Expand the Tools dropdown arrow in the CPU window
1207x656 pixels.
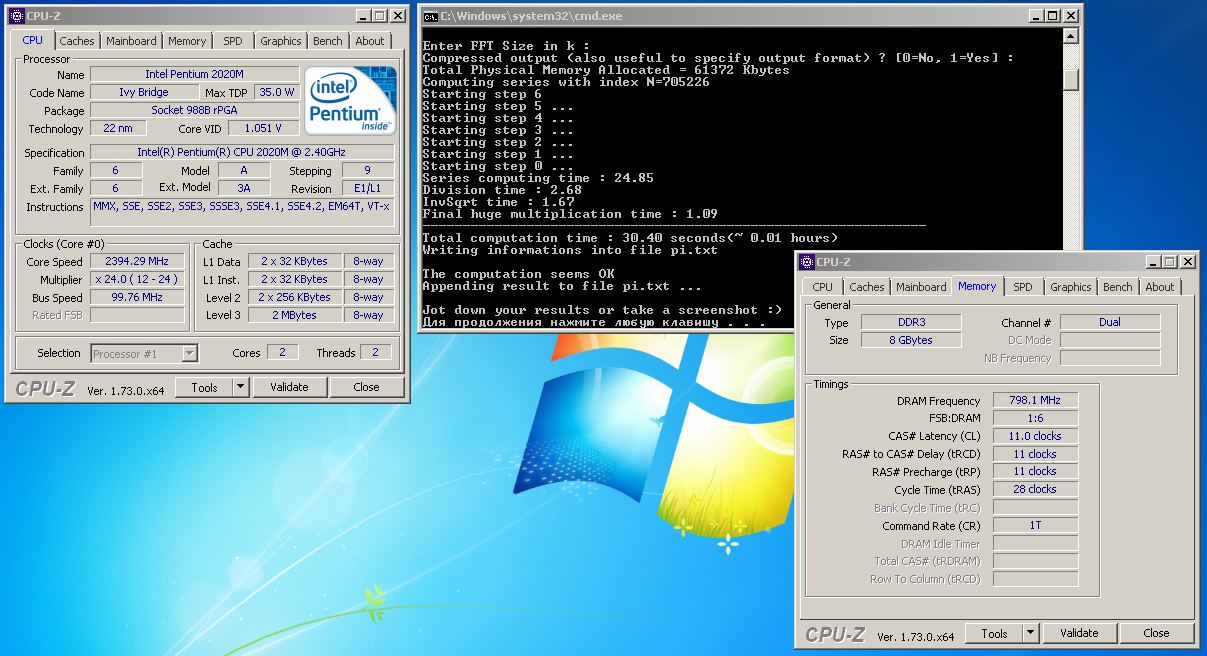coord(241,387)
